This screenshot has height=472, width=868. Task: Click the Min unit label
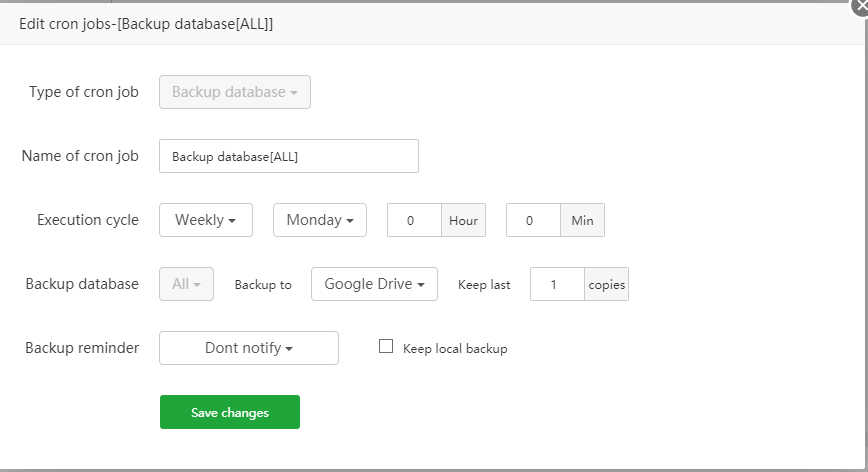pyautogui.click(x=582, y=221)
